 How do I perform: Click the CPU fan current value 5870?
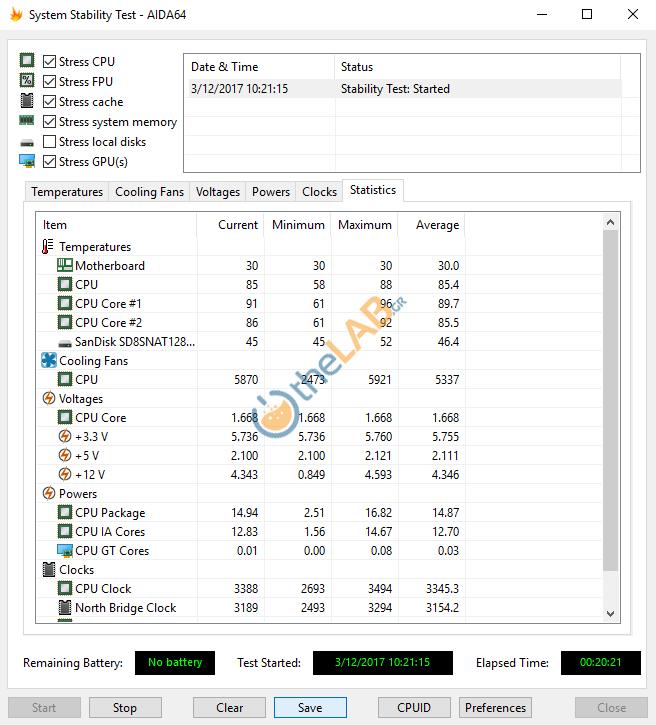pos(246,380)
